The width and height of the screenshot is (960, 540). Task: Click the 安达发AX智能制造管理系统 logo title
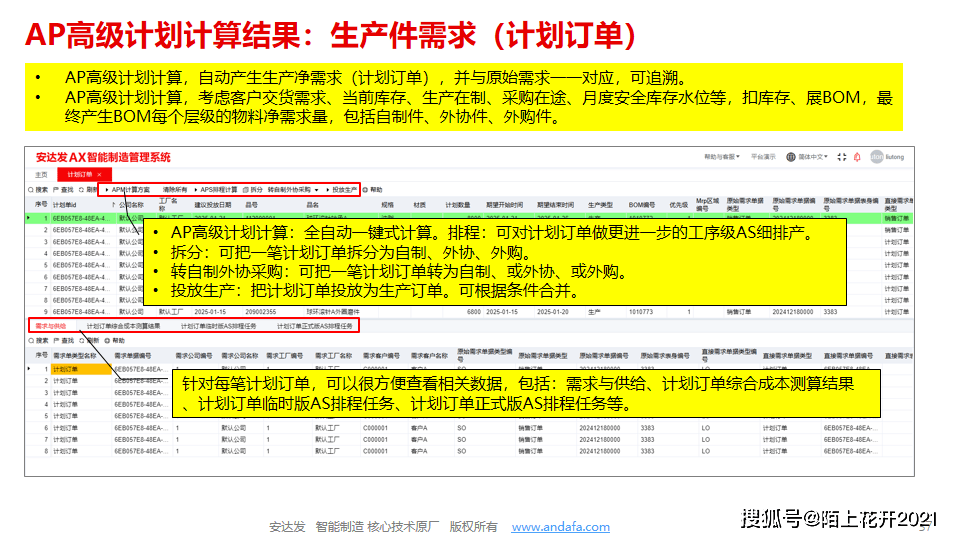103,157
